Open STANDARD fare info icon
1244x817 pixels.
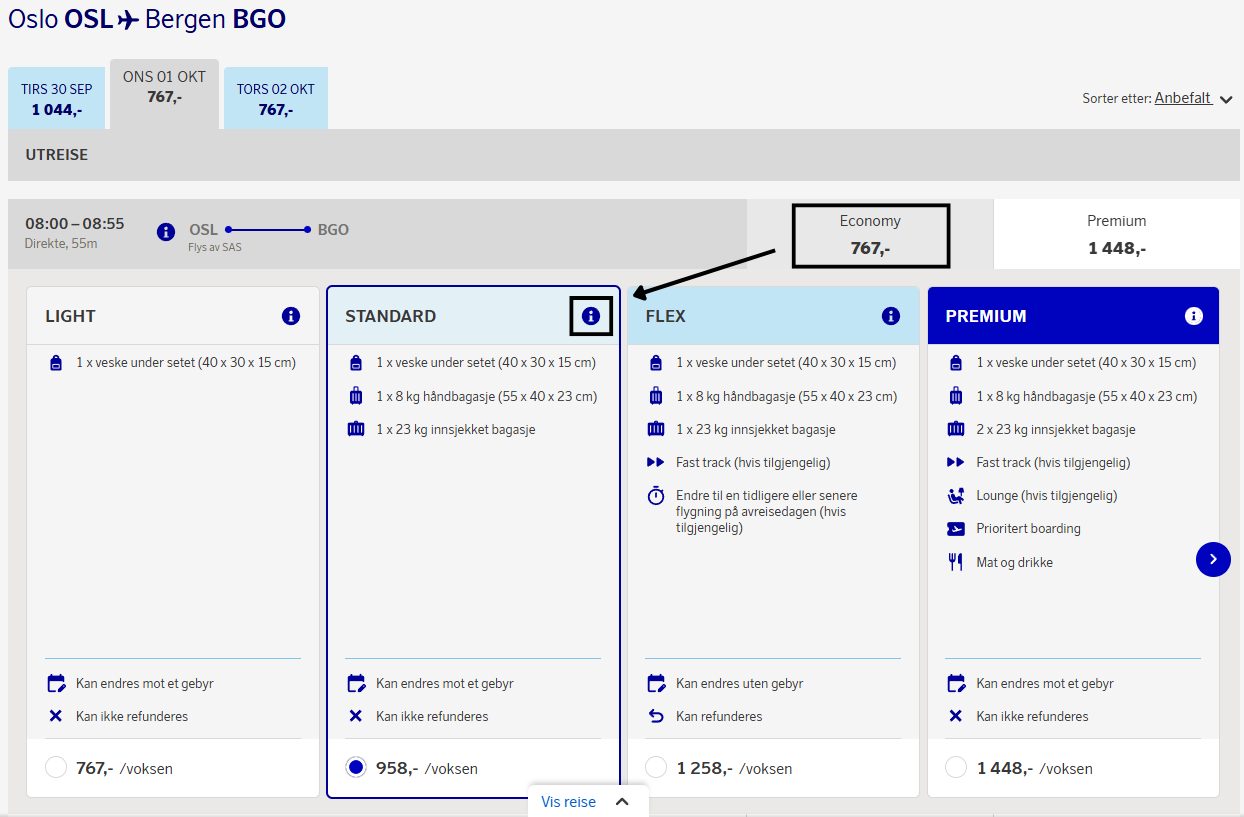coord(591,316)
